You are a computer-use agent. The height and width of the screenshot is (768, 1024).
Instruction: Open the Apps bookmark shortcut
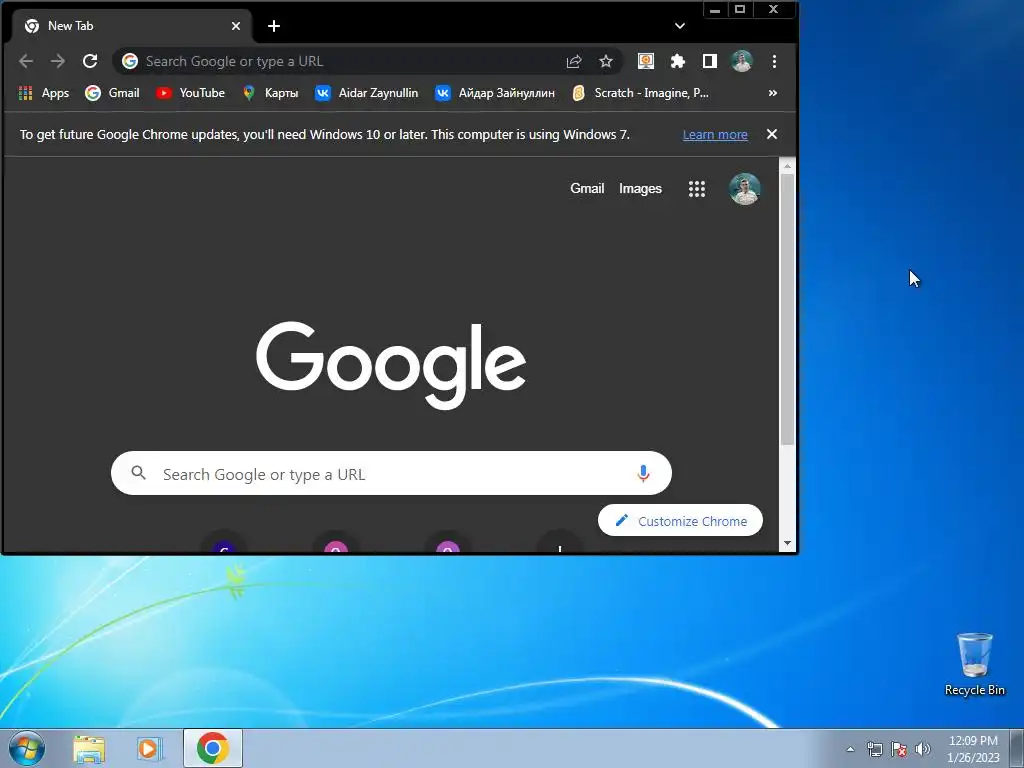[x=44, y=93]
